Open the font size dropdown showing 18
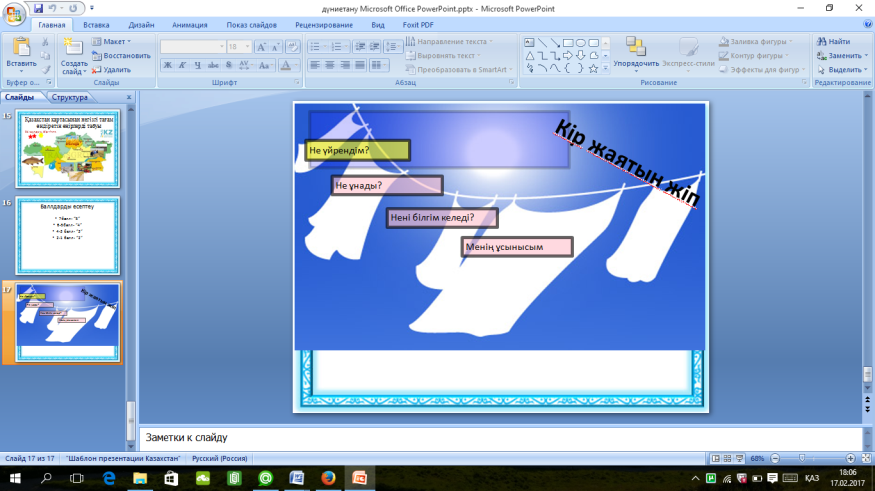This screenshot has height=491, width=875. (x=247, y=47)
